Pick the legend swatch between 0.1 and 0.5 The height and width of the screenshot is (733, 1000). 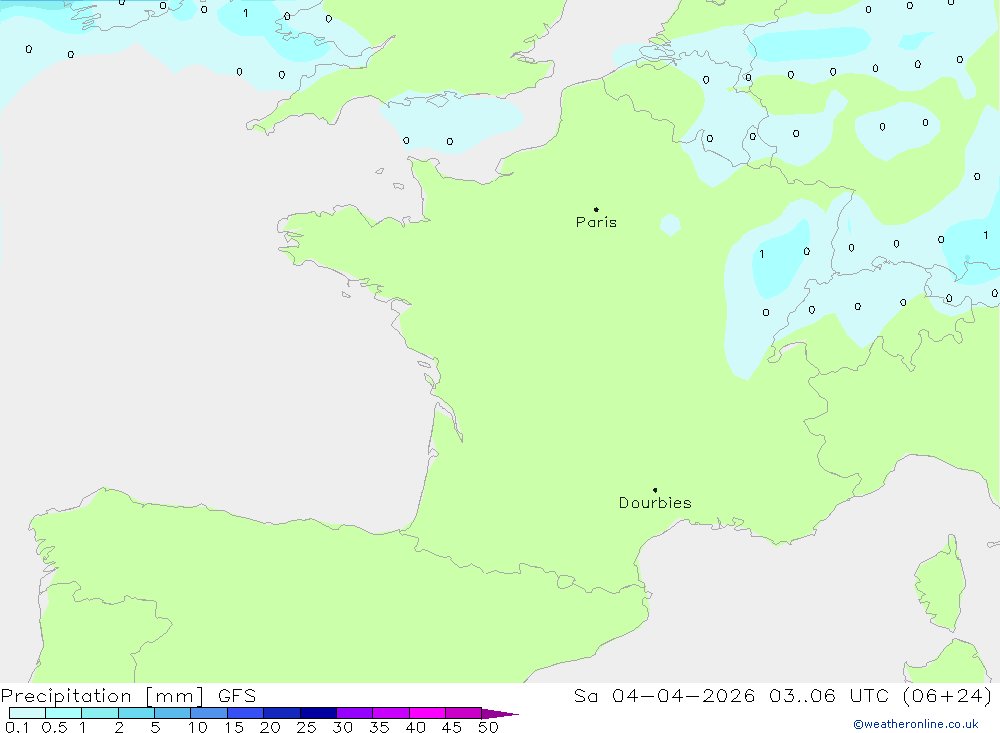pyautogui.click(x=27, y=713)
